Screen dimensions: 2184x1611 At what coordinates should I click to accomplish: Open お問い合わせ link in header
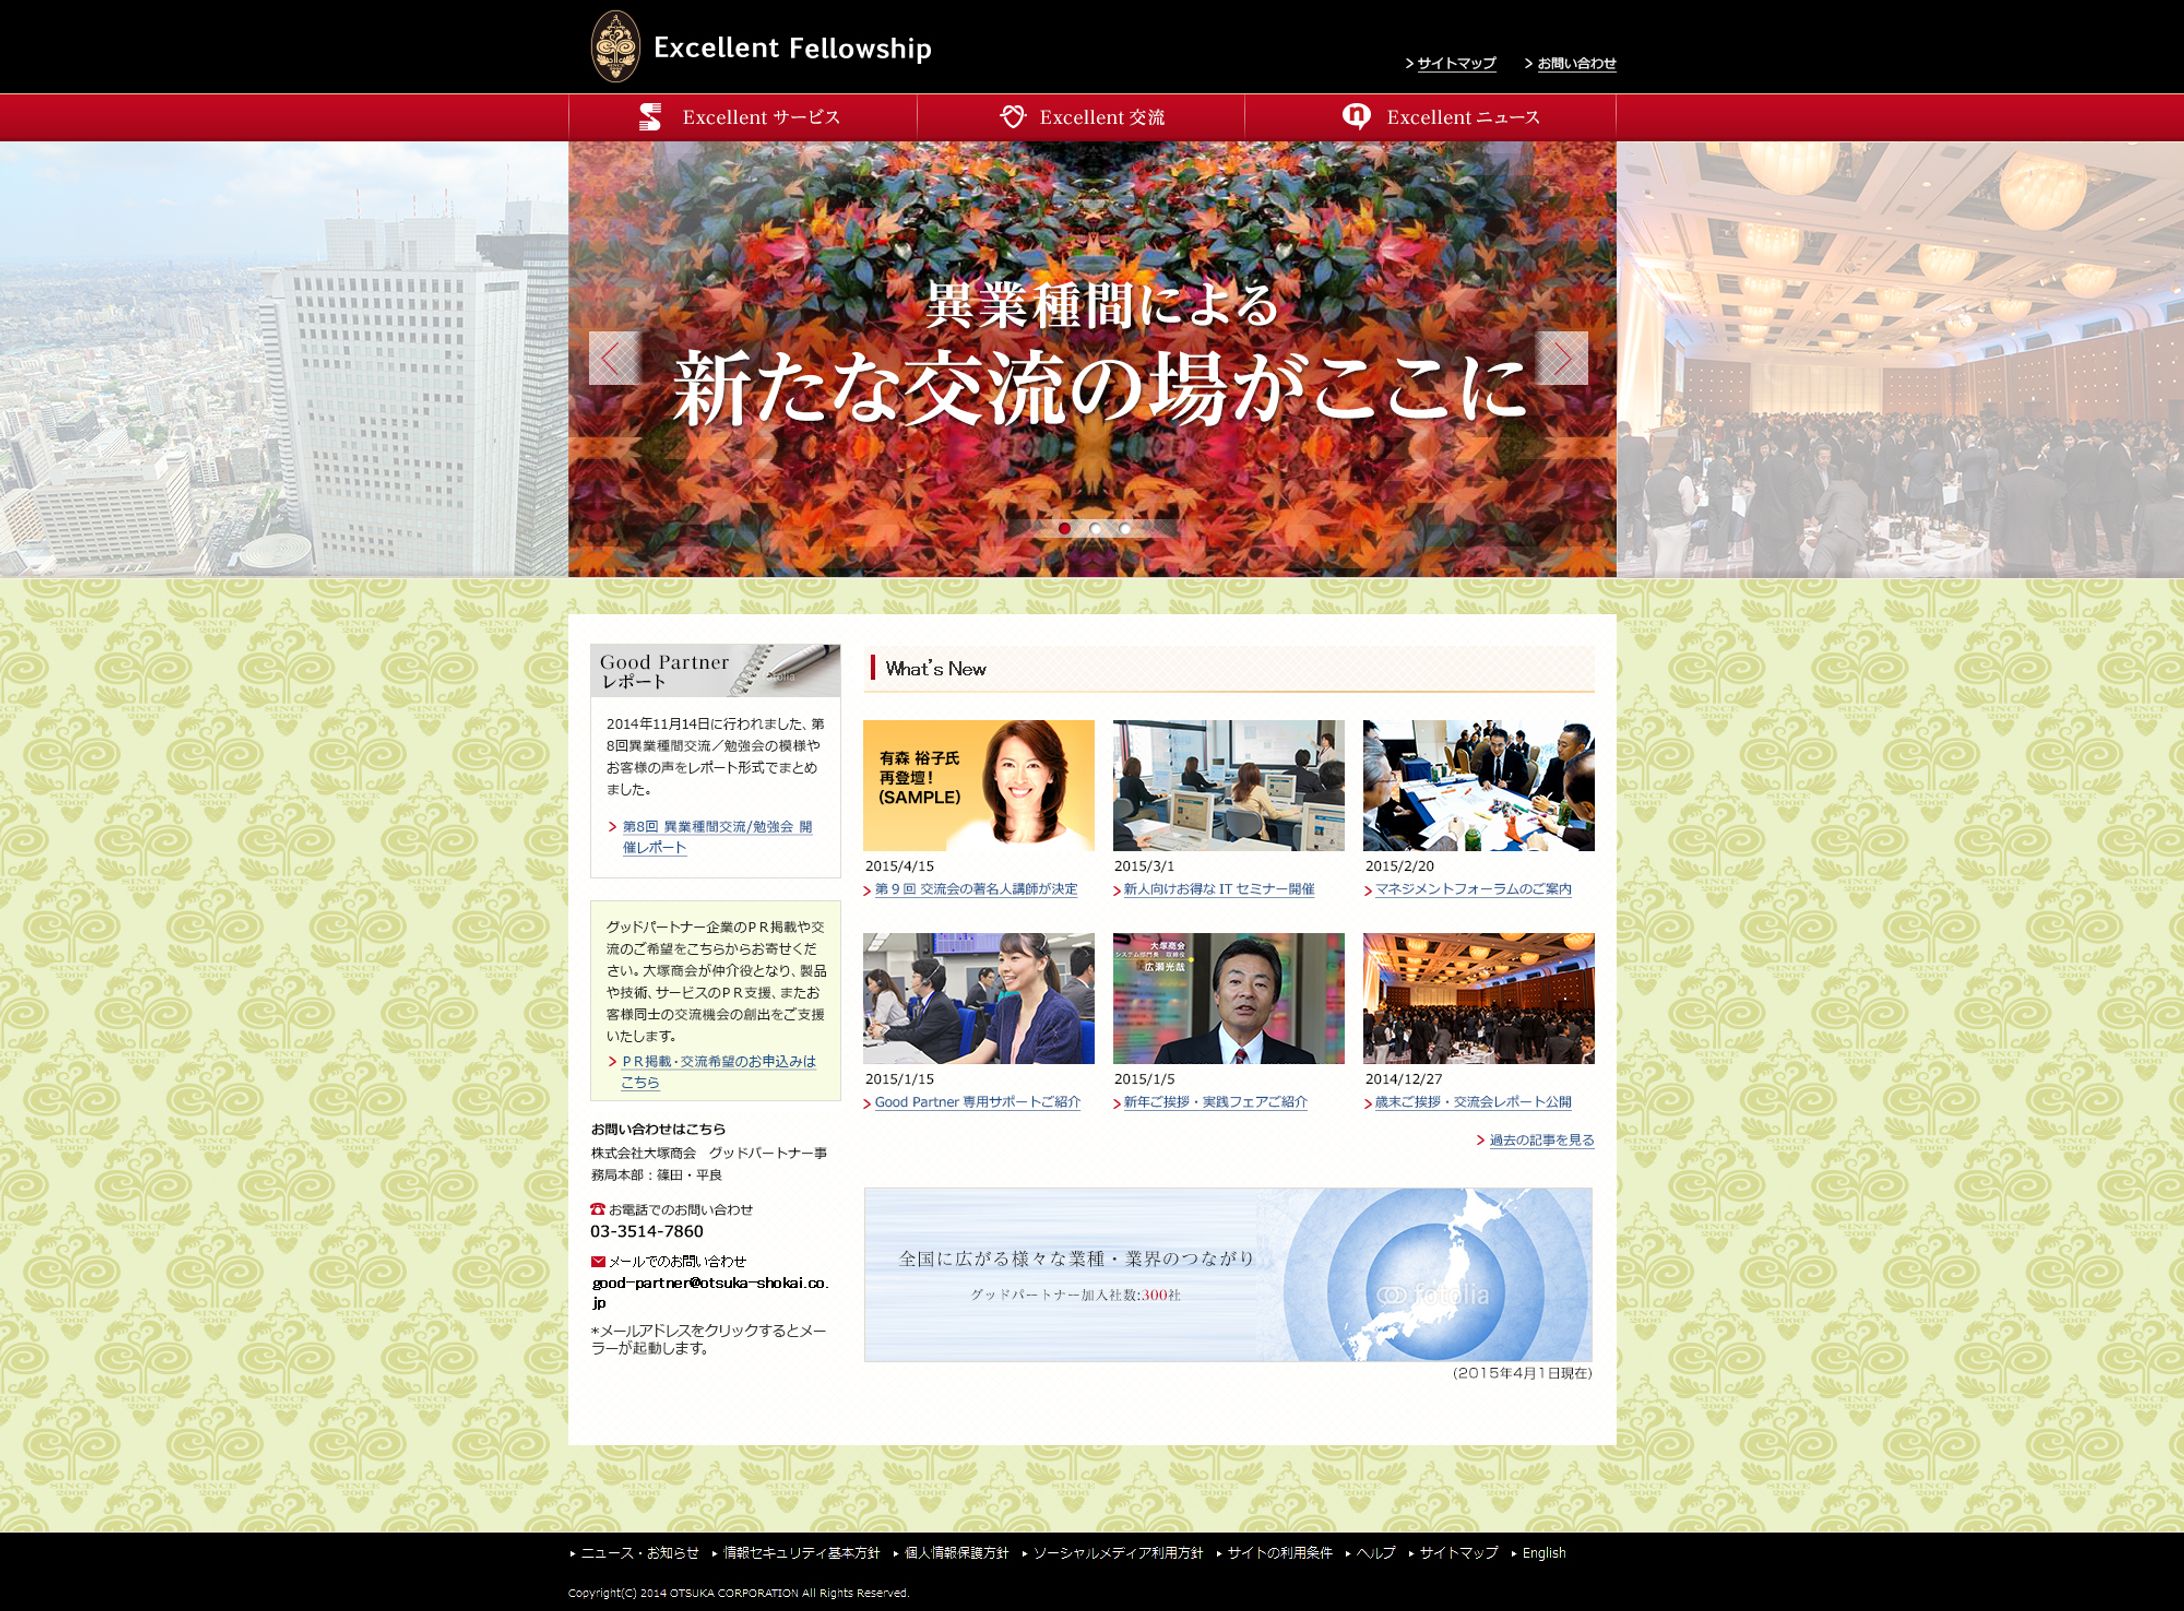coord(1576,63)
